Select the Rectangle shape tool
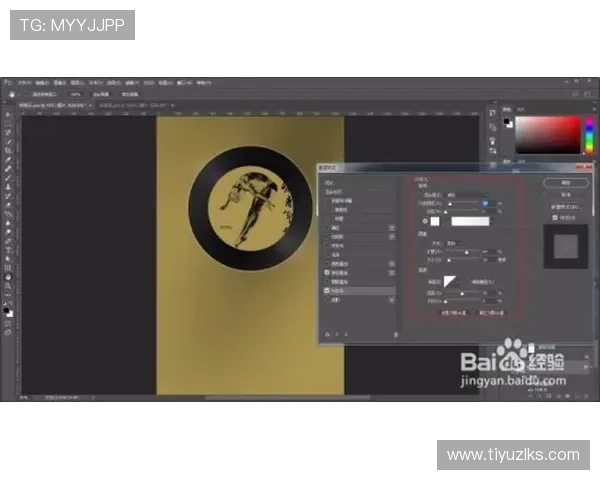The image size is (600, 480). (x=8, y=268)
